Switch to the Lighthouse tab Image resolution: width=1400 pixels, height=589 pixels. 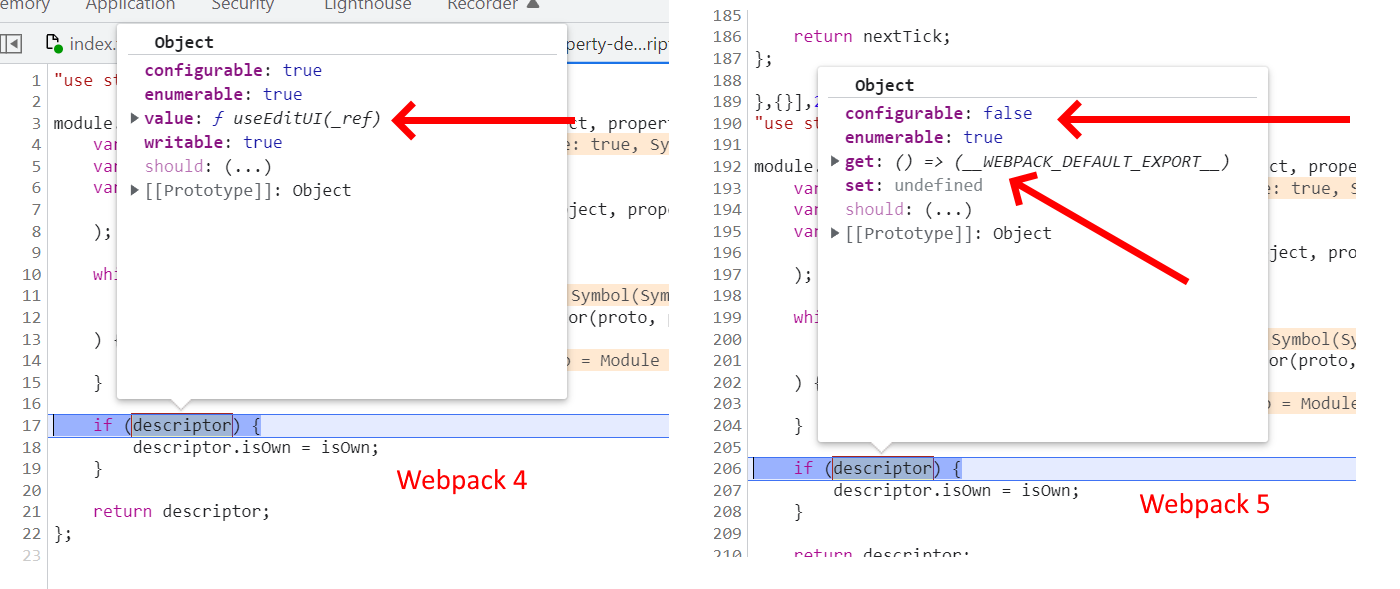pyautogui.click(x=368, y=6)
